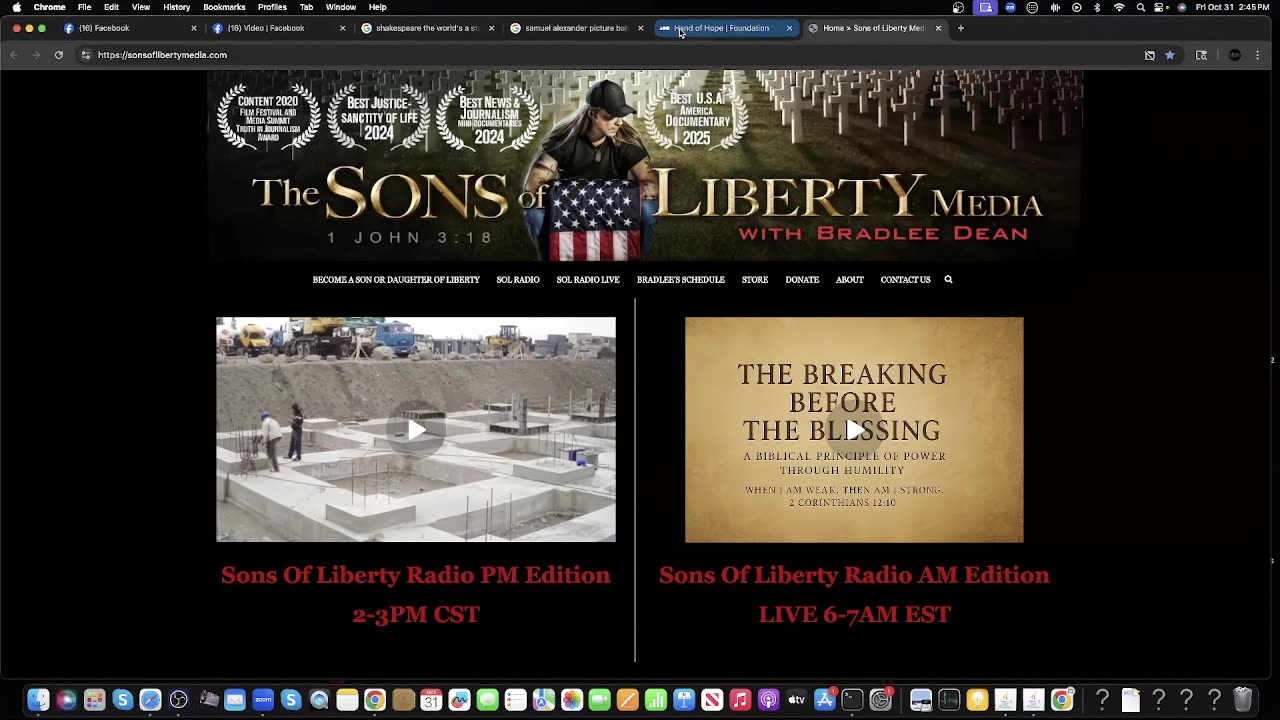Screen dimensions: 1280x720
Task: Open the About nav link
Action: [x=849, y=280]
